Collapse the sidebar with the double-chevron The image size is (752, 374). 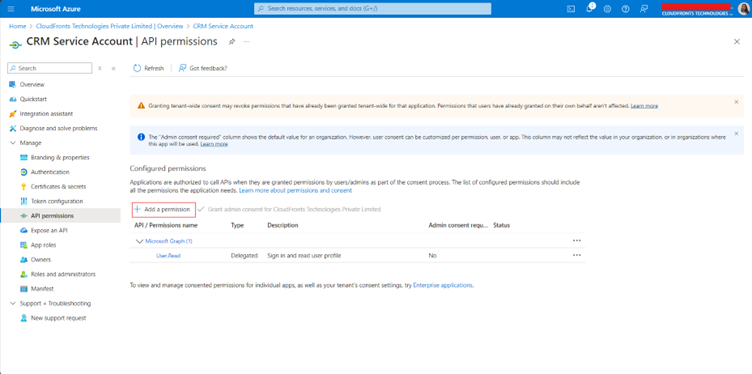click(114, 69)
